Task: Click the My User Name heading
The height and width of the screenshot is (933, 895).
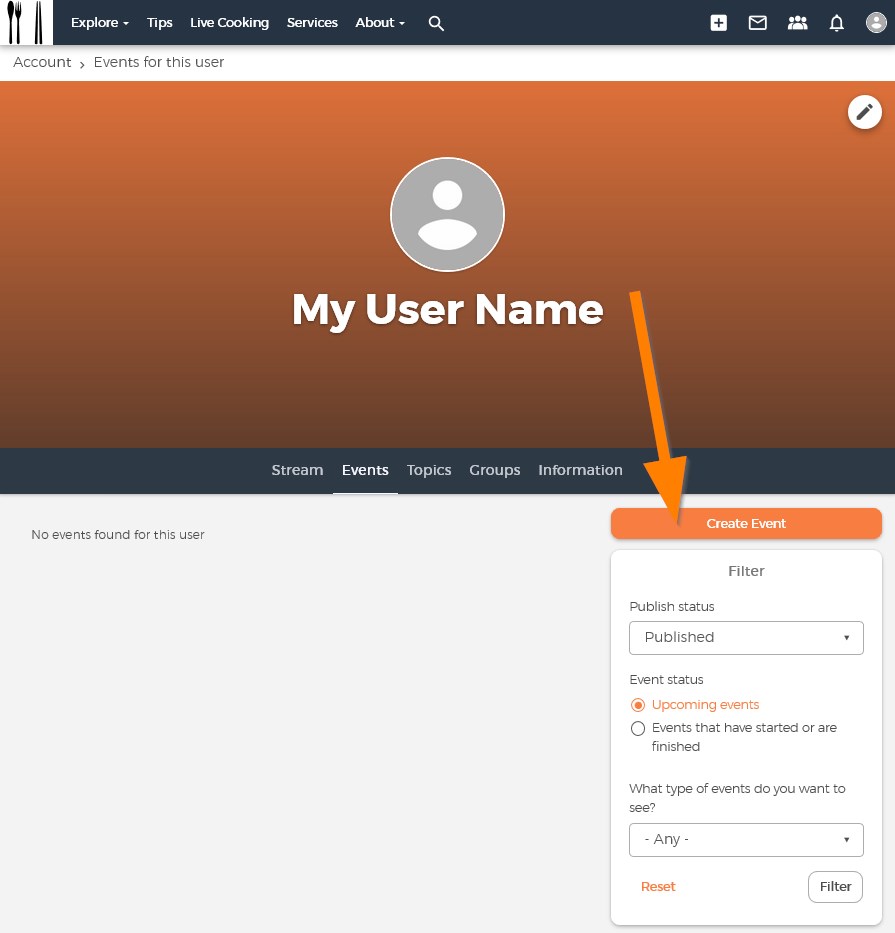Action: click(448, 309)
